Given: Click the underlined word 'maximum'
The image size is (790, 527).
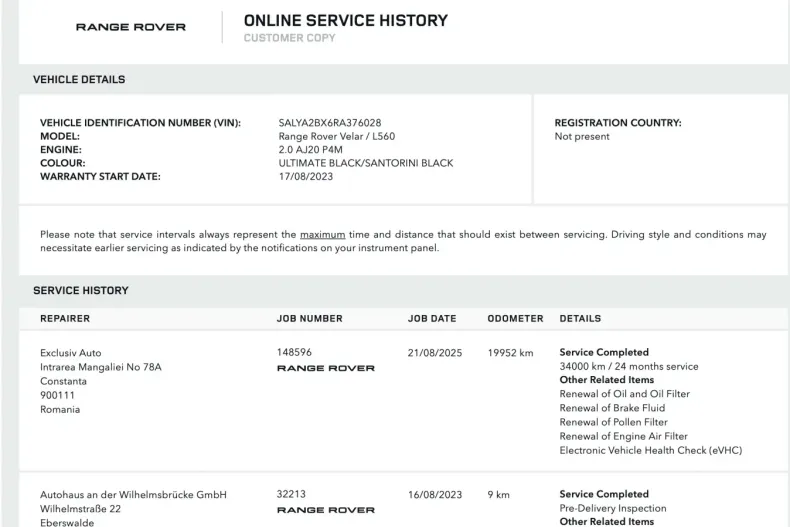Looking at the screenshot, I should coord(322,235).
